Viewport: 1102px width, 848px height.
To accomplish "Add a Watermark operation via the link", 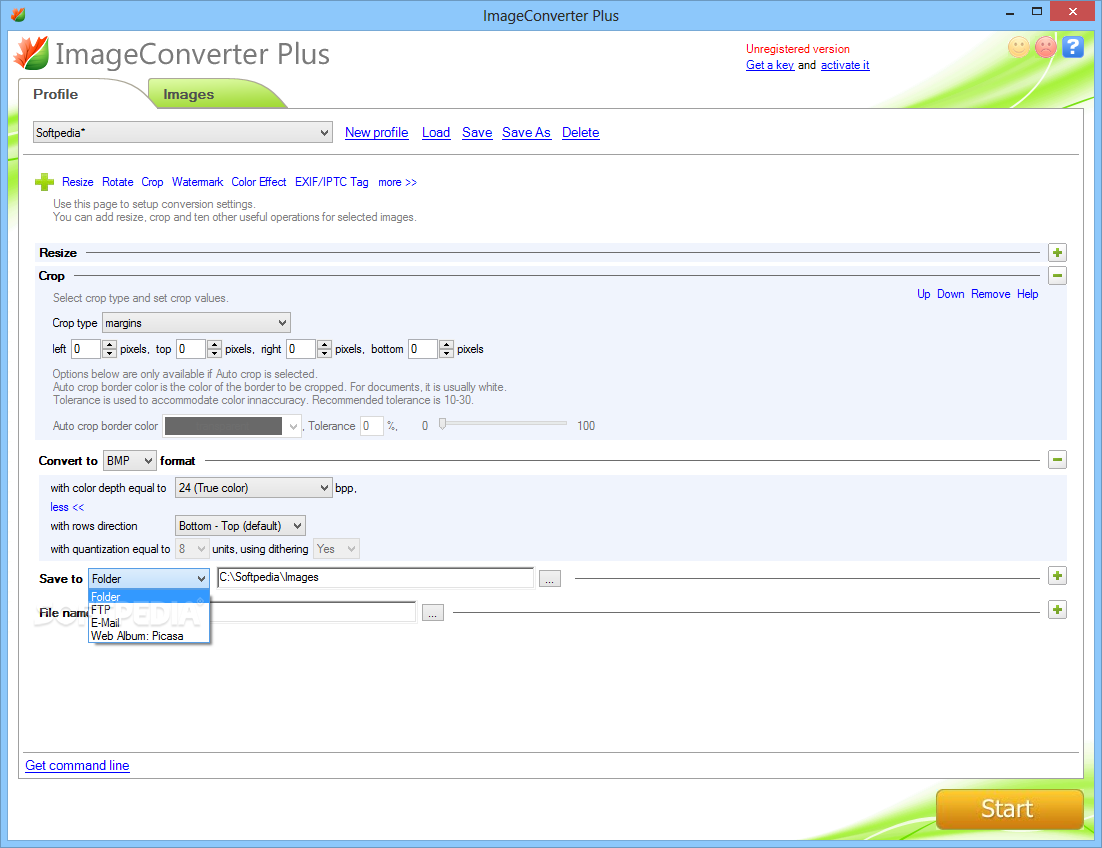I will [x=197, y=182].
